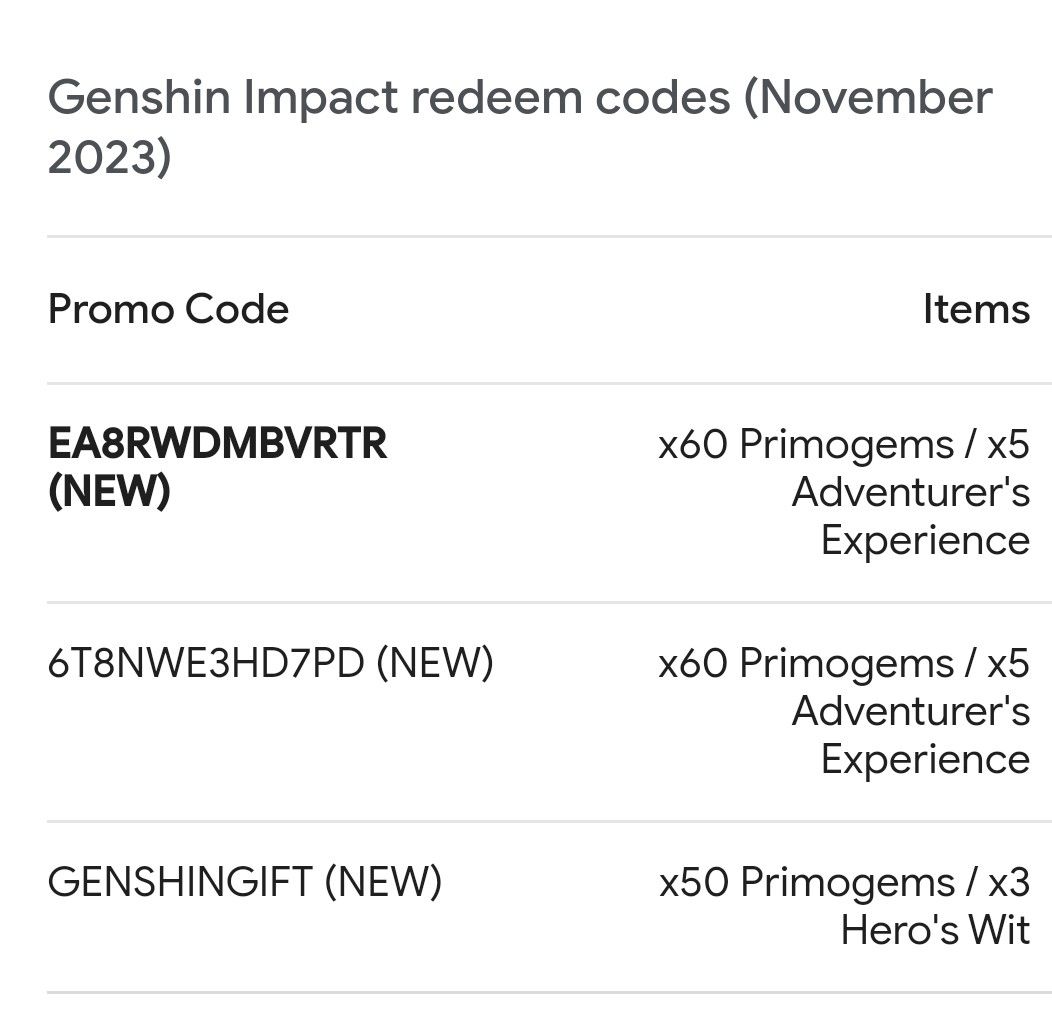Click "x60 Primogems" in the EA8RWDMBVRTR row

pos(805,445)
